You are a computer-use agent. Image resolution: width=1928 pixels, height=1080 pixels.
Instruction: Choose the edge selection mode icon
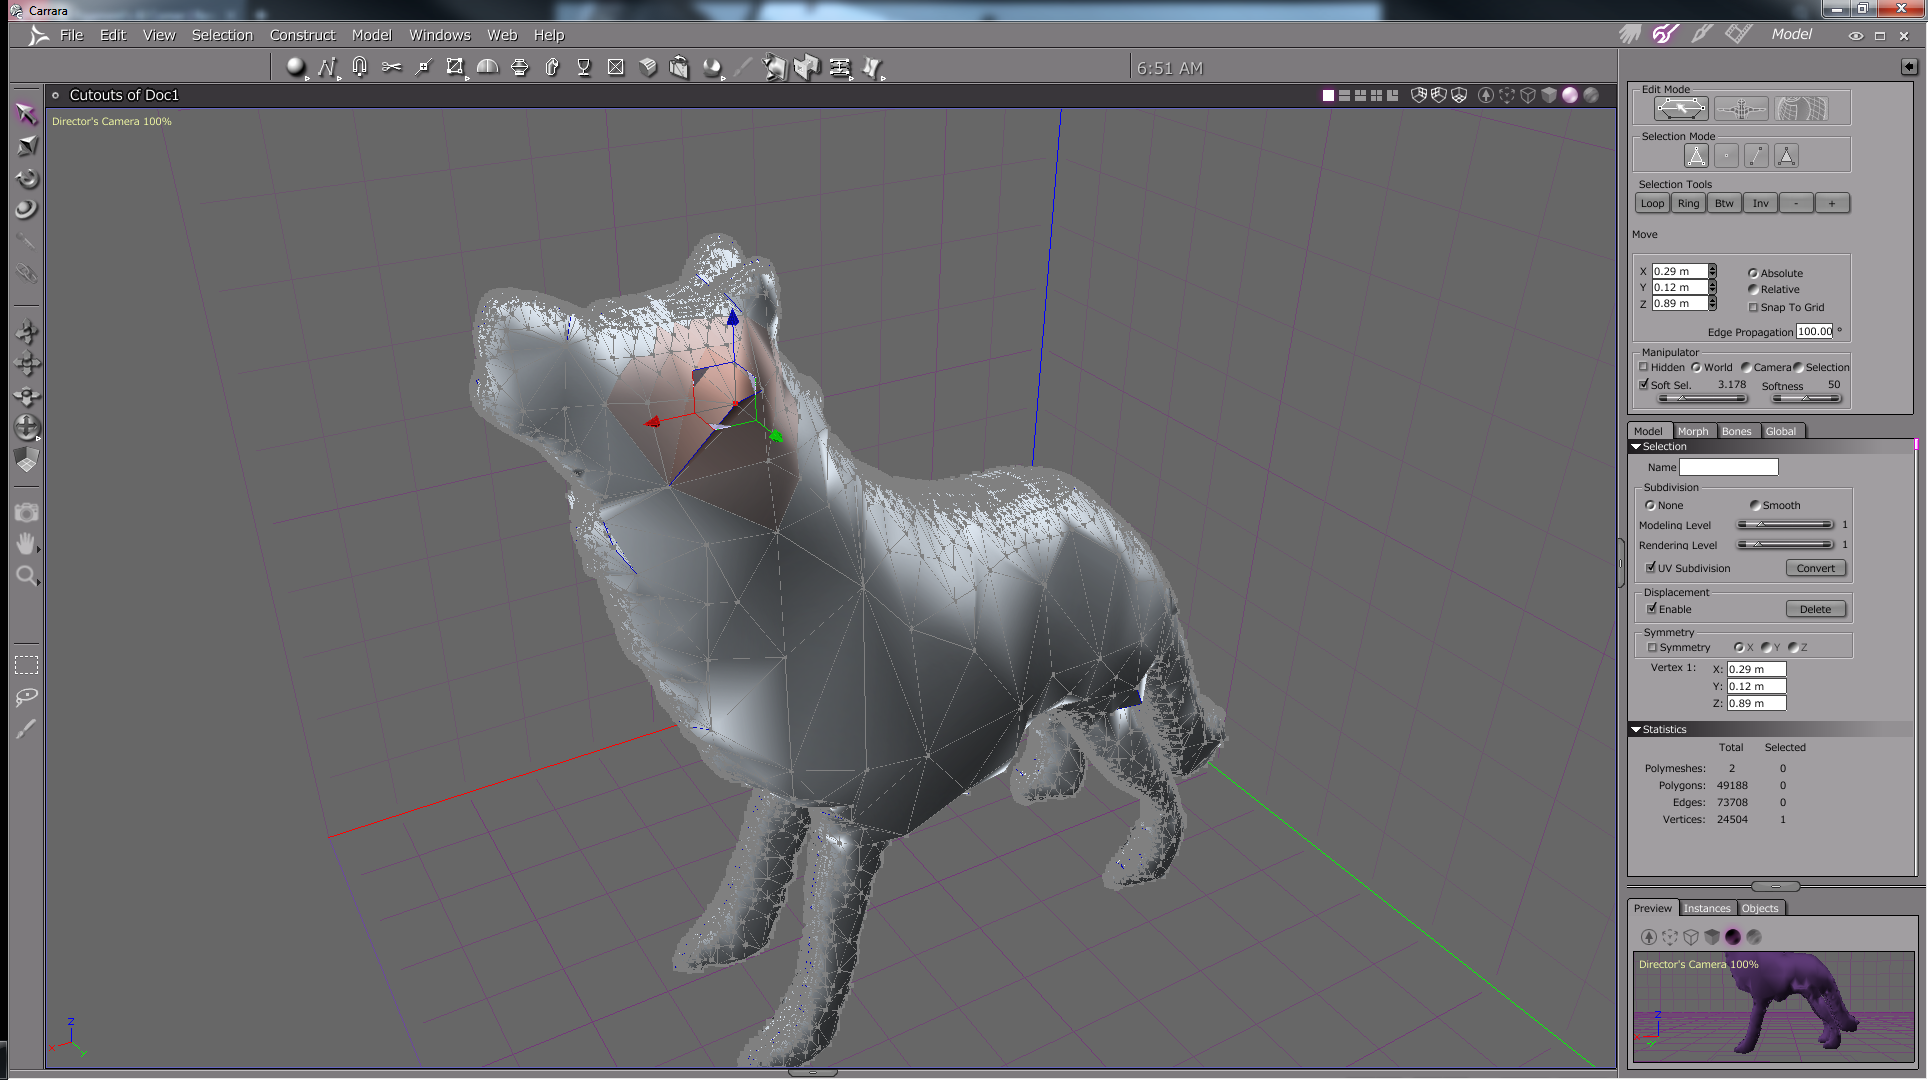(x=1756, y=156)
